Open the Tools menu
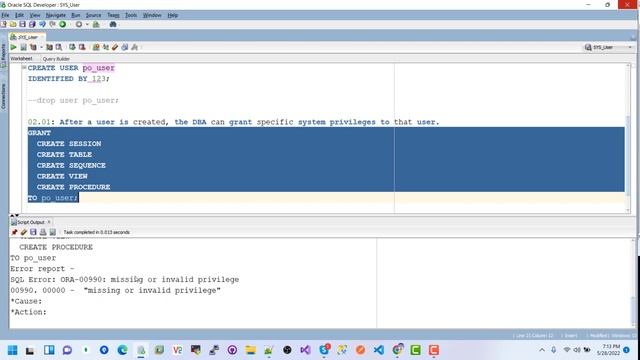640x360 pixels. tap(131, 15)
